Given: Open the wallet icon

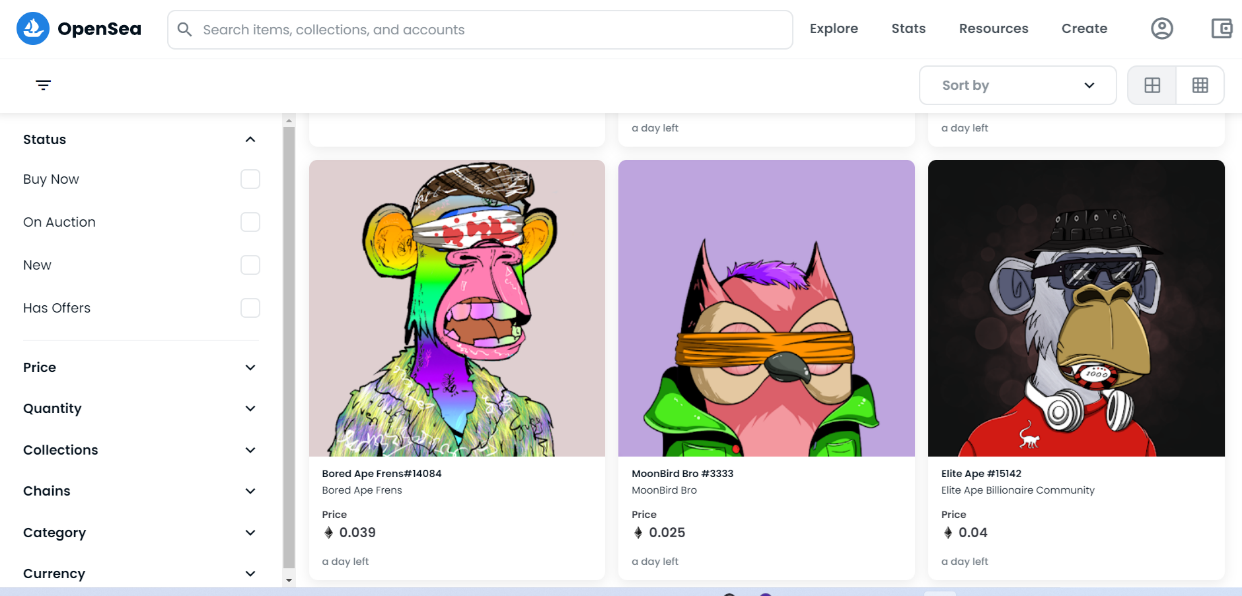Looking at the screenshot, I should pos(1221,29).
